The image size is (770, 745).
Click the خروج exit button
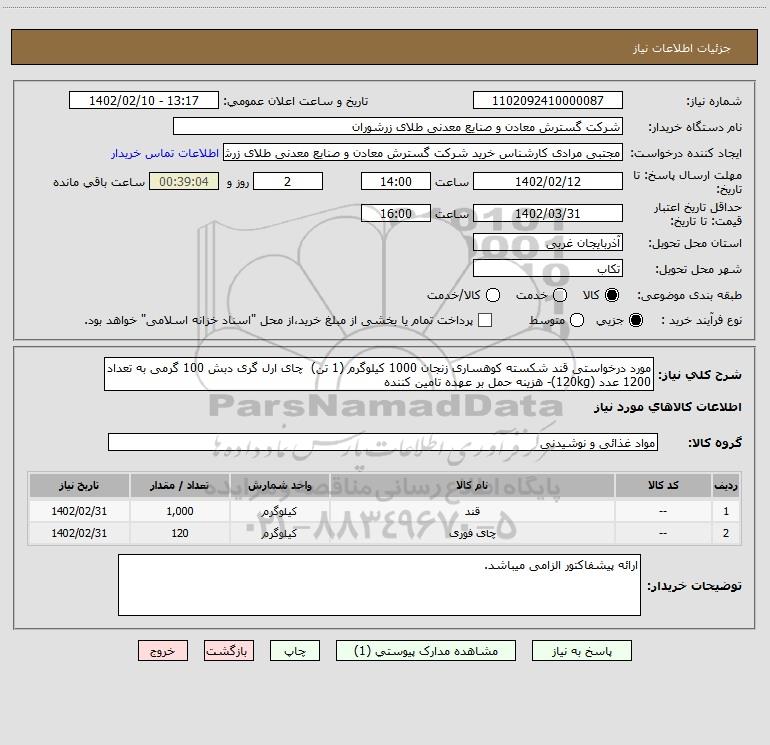(163, 651)
